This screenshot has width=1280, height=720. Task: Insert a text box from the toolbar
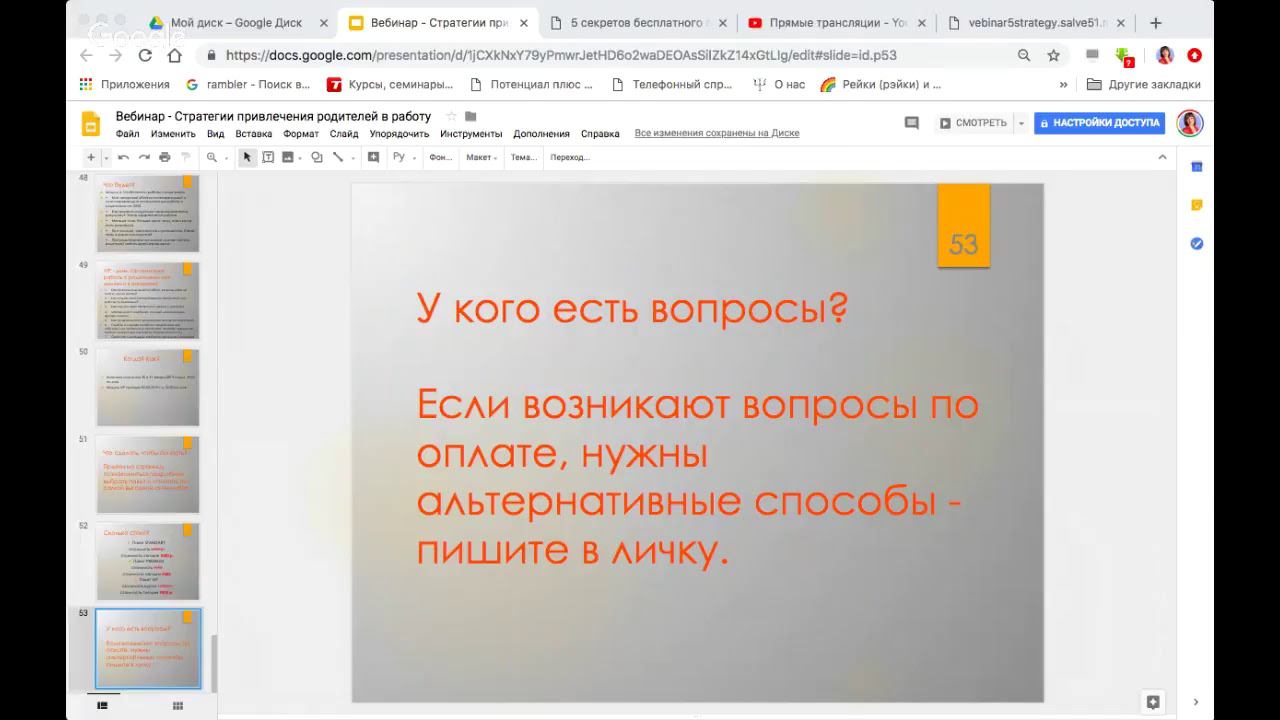coord(268,157)
